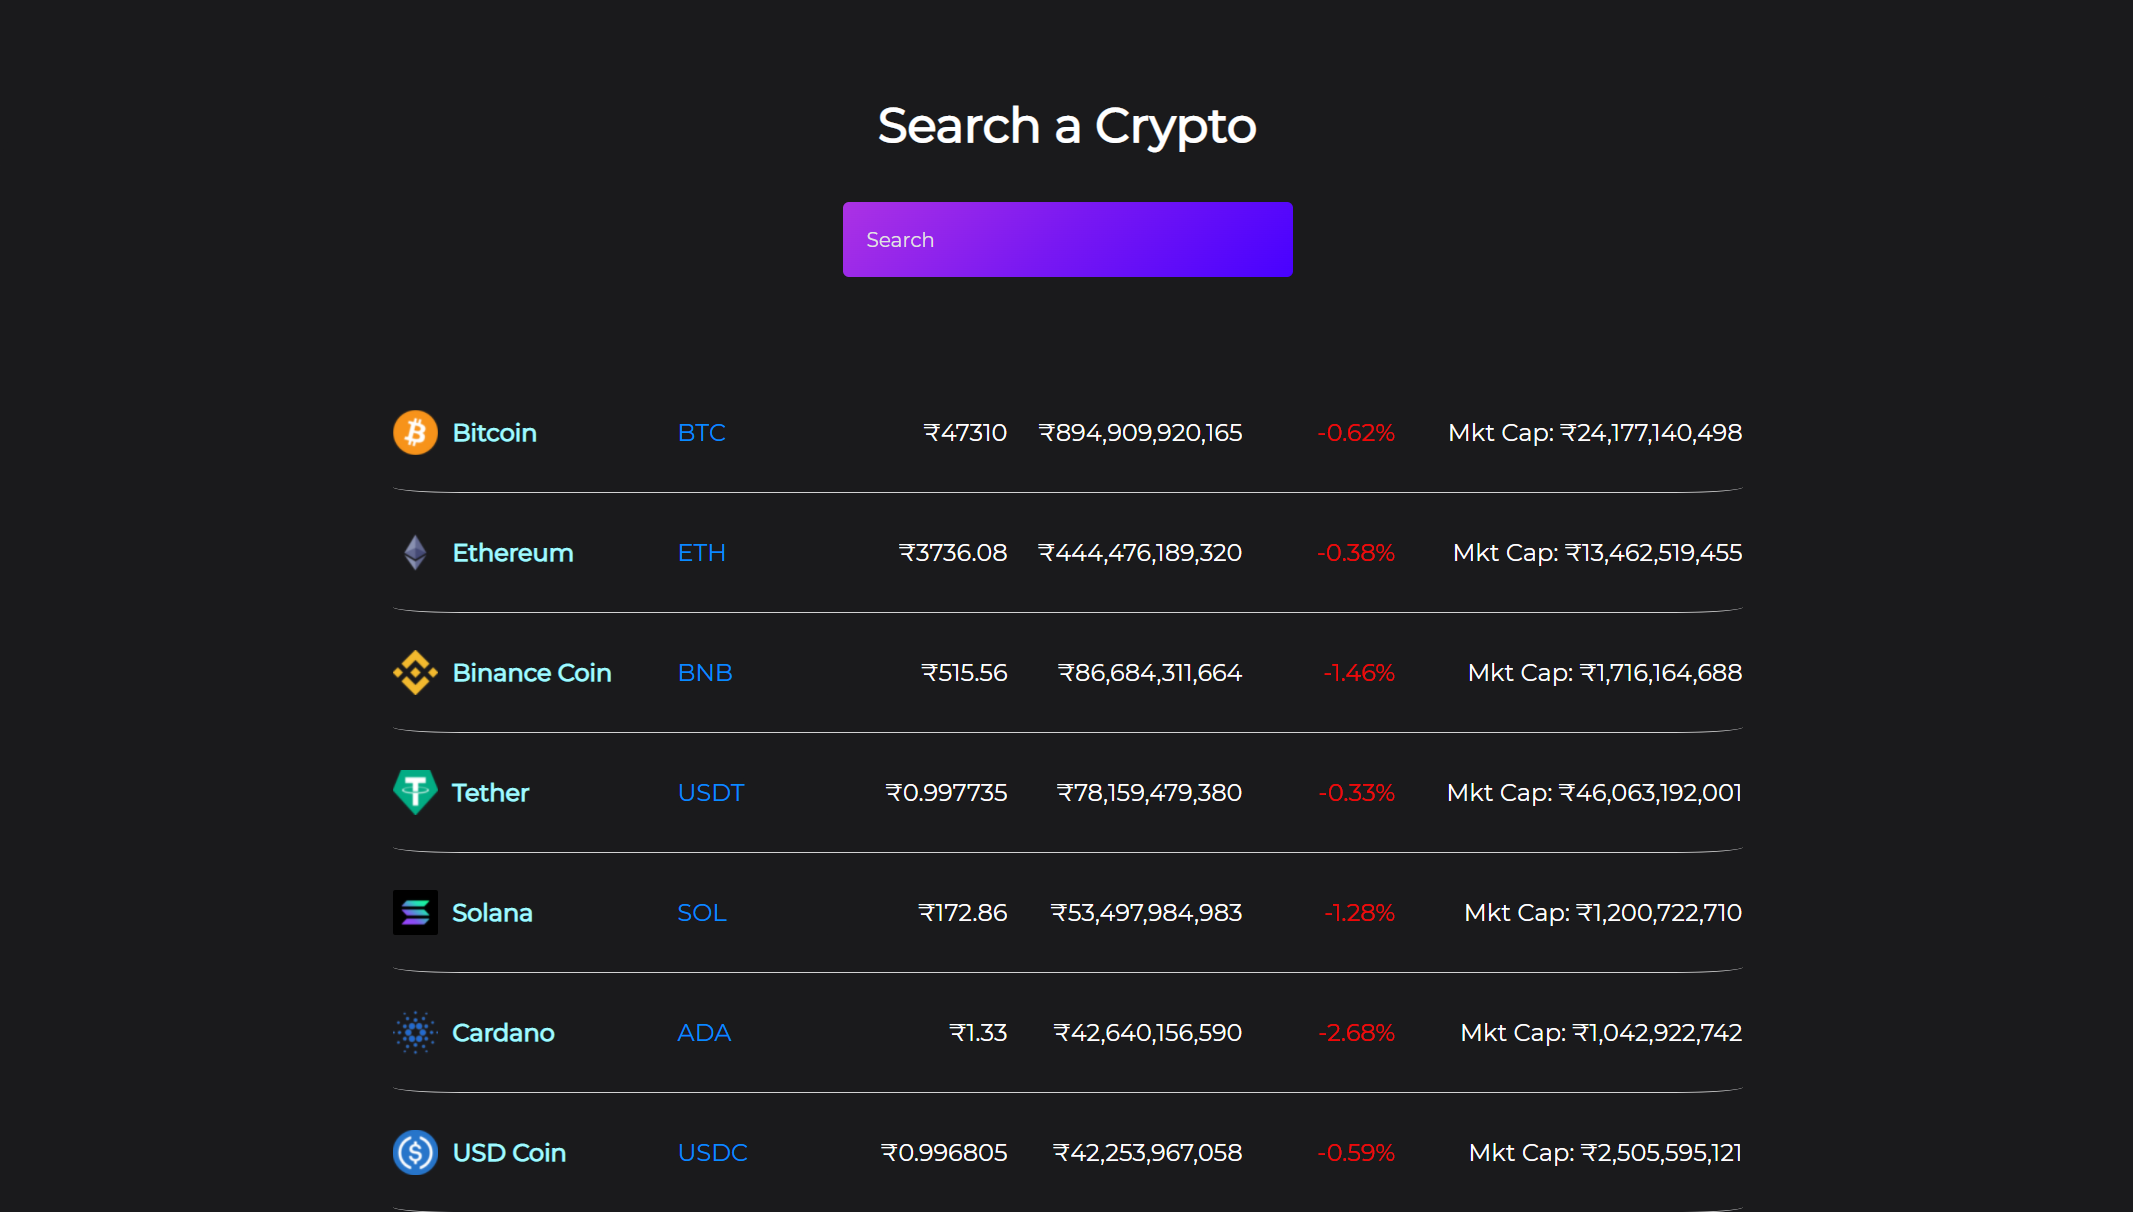Click the ADA ticker symbol
The height and width of the screenshot is (1212, 2133).
click(x=704, y=1033)
